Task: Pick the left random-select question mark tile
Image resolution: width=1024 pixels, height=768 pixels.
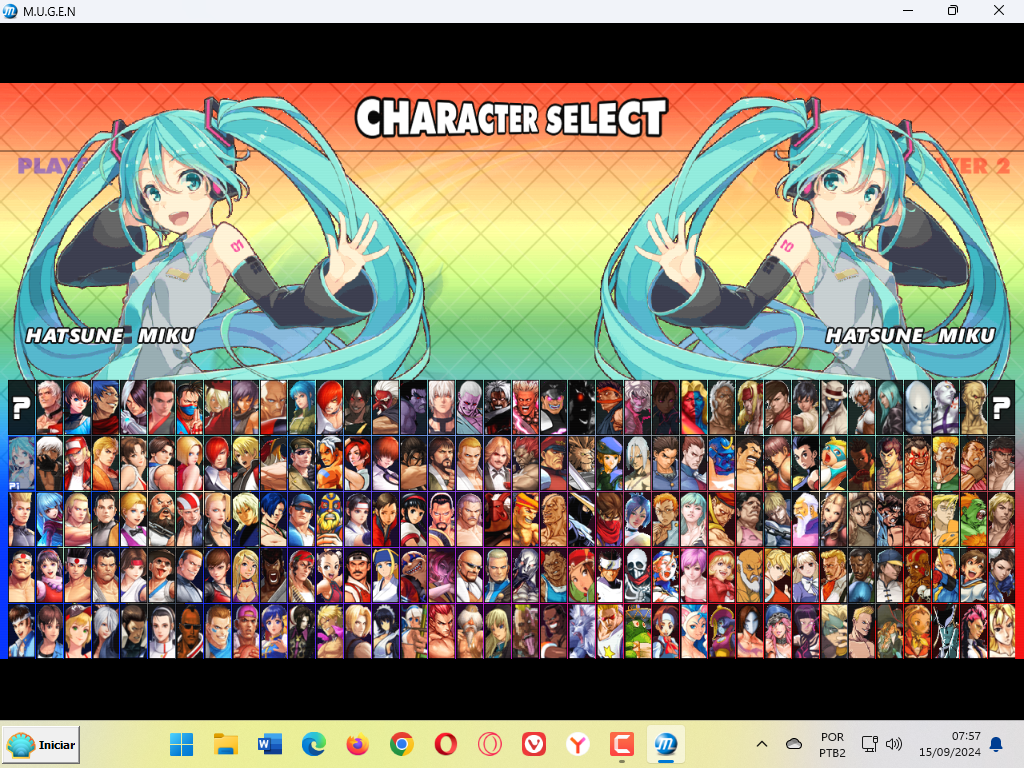Action: coord(22,408)
